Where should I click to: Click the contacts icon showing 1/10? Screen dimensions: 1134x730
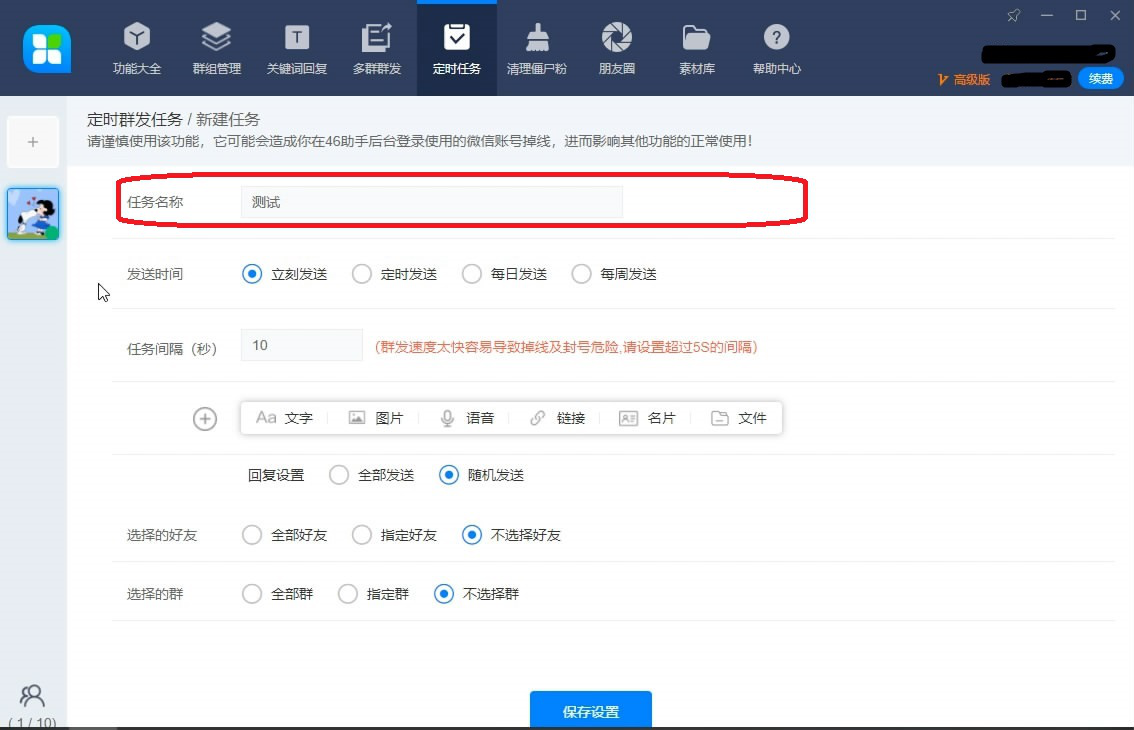coord(32,696)
